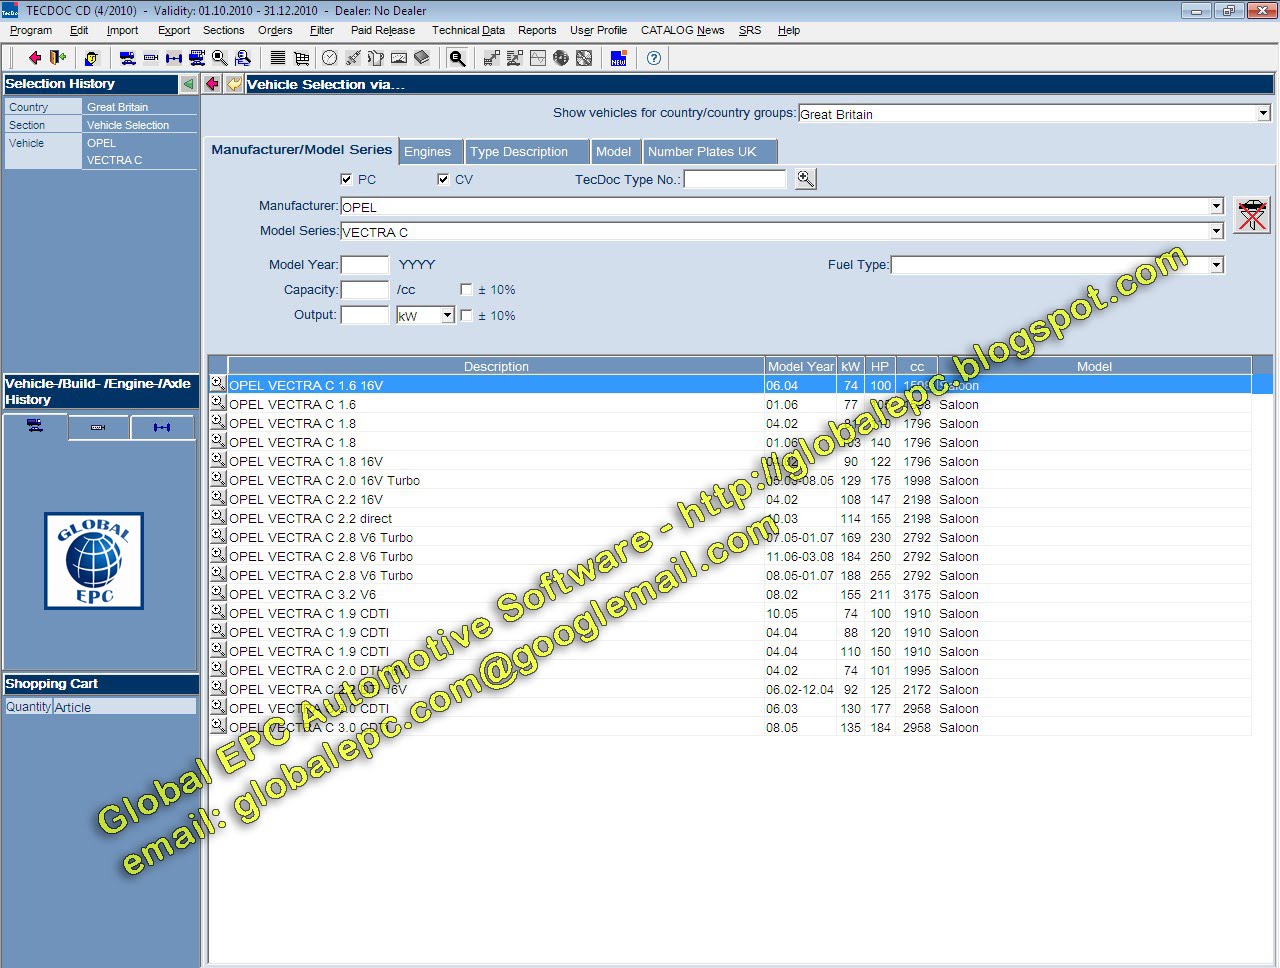Image resolution: width=1280 pixels, height=968 pixels.
Task: Open details icon for VECTRA C 3.2 V6 row
Action: click(x=217, y=593)
